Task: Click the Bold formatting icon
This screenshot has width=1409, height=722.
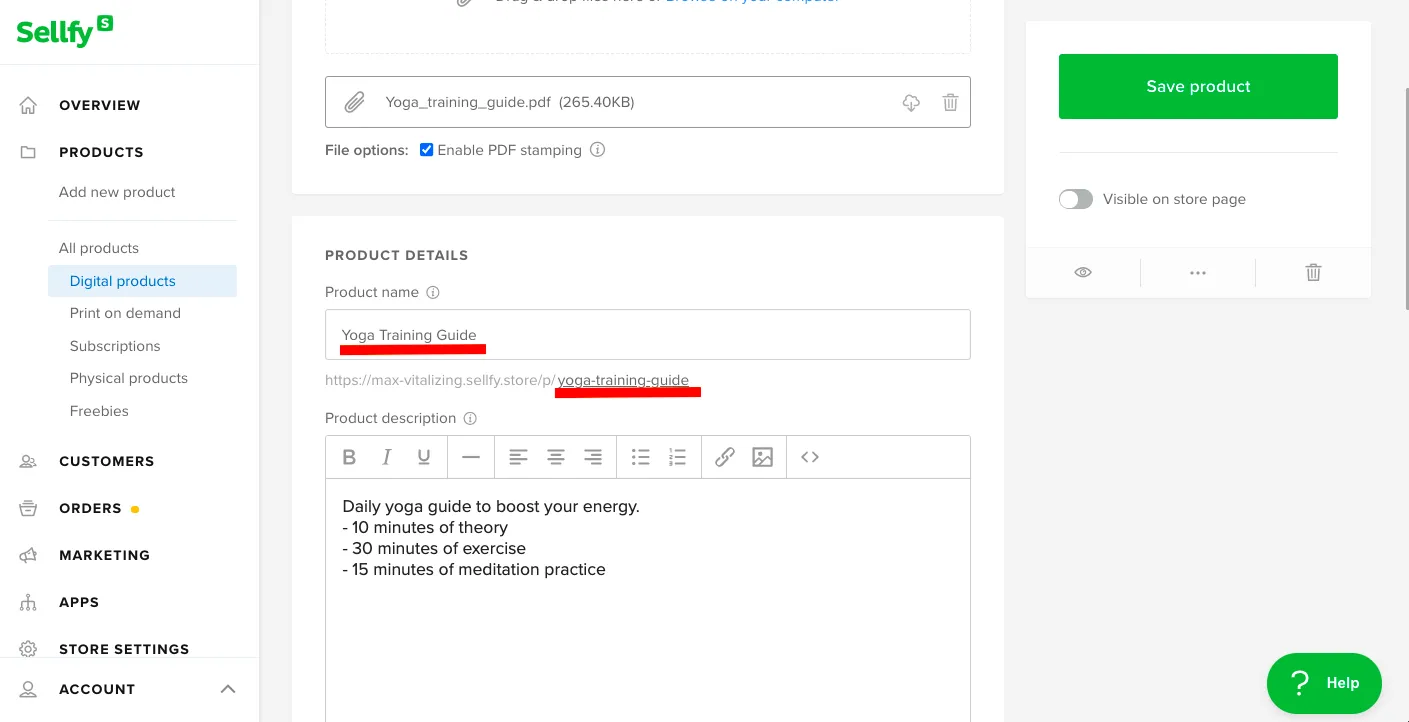Action: [x=349, y=457]
